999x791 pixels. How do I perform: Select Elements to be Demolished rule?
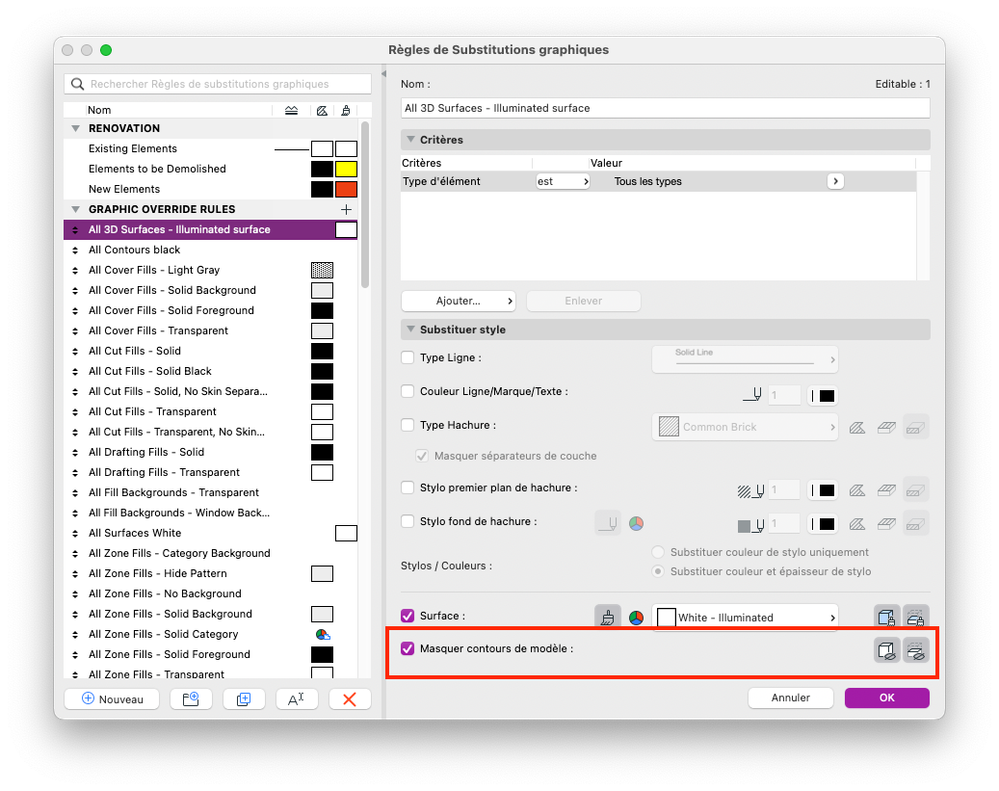click(211, 169)
